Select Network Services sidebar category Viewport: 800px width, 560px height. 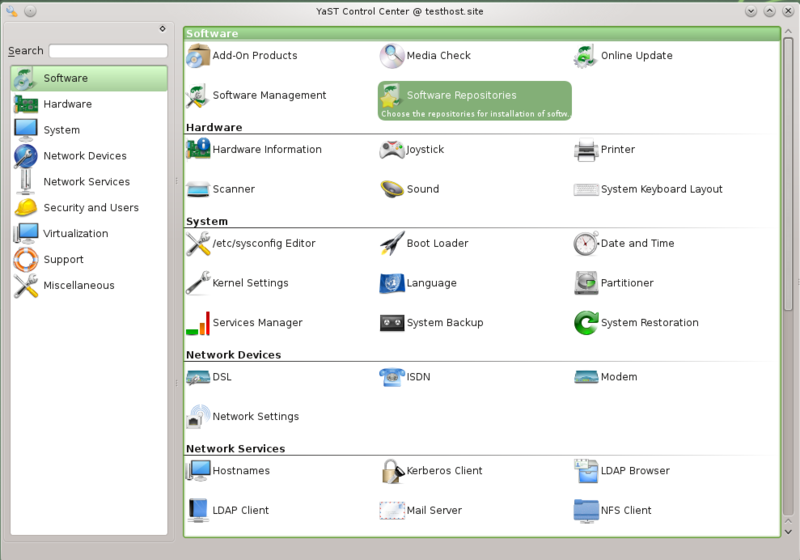coord(89,182)
